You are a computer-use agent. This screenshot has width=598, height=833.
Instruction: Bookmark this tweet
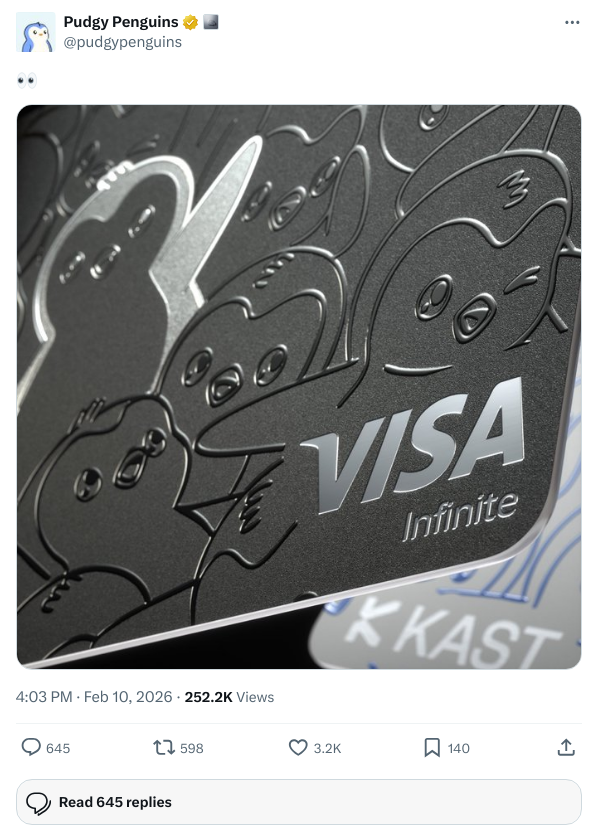click(x=432, y=748)
